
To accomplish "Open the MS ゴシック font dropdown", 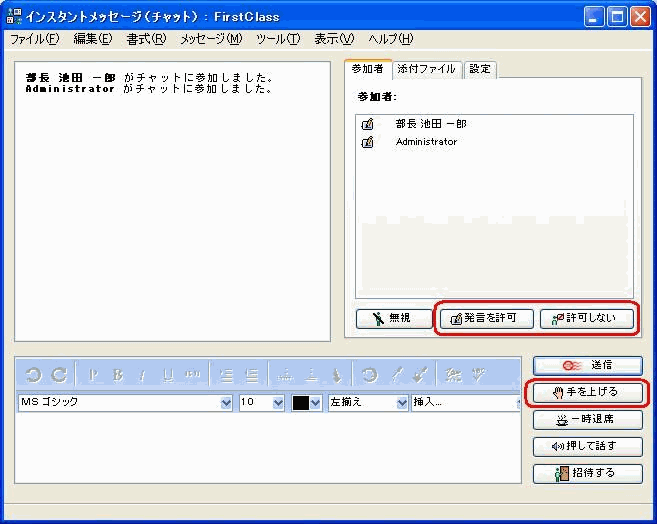I will (x=225, y=403).
